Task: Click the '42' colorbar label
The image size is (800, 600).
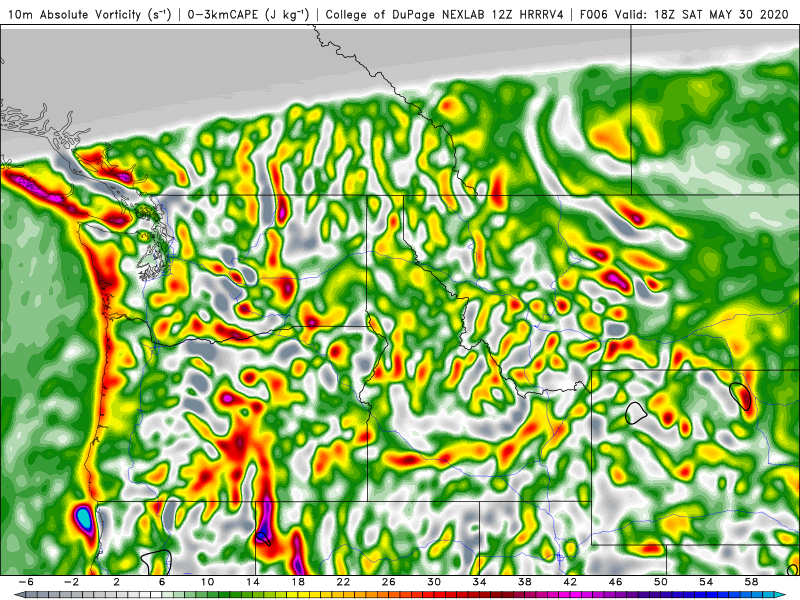Action: [570, 582]
